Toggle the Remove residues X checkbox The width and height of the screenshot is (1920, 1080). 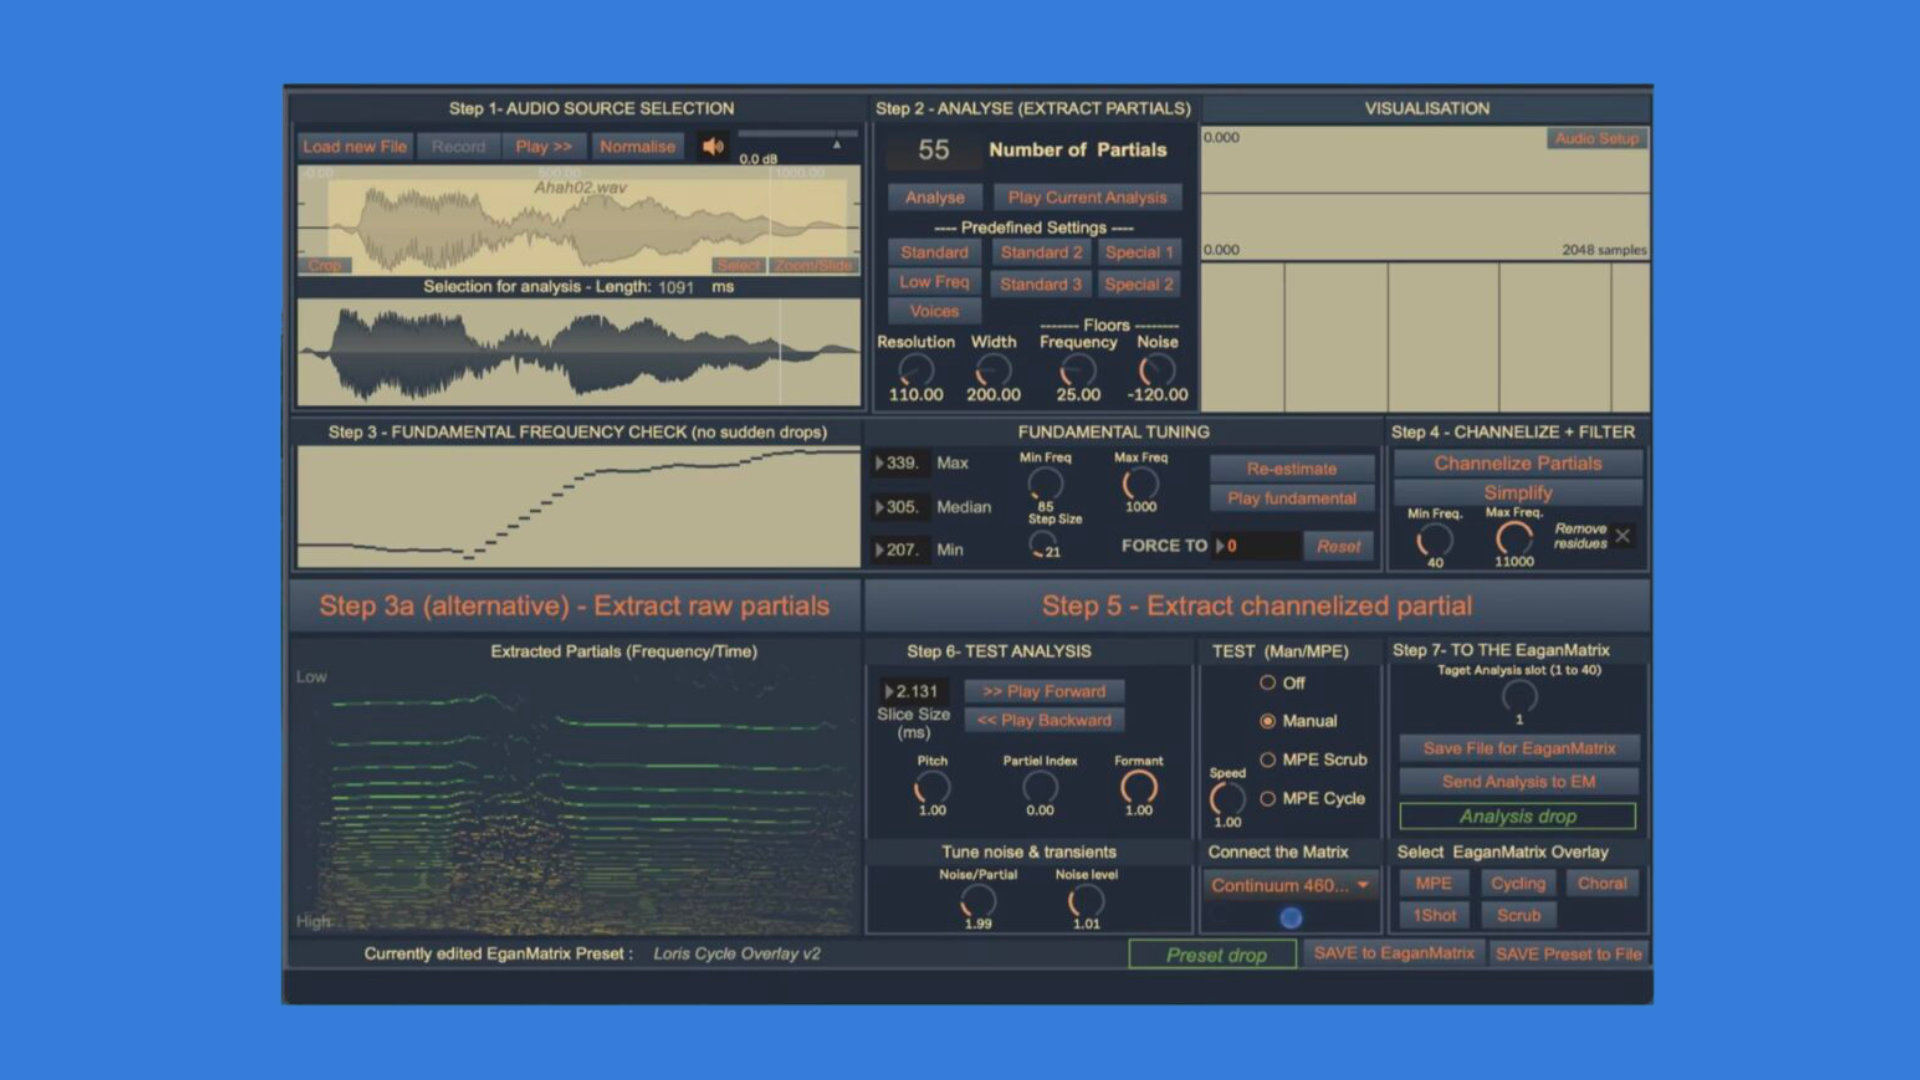(x=1623, y=536)
